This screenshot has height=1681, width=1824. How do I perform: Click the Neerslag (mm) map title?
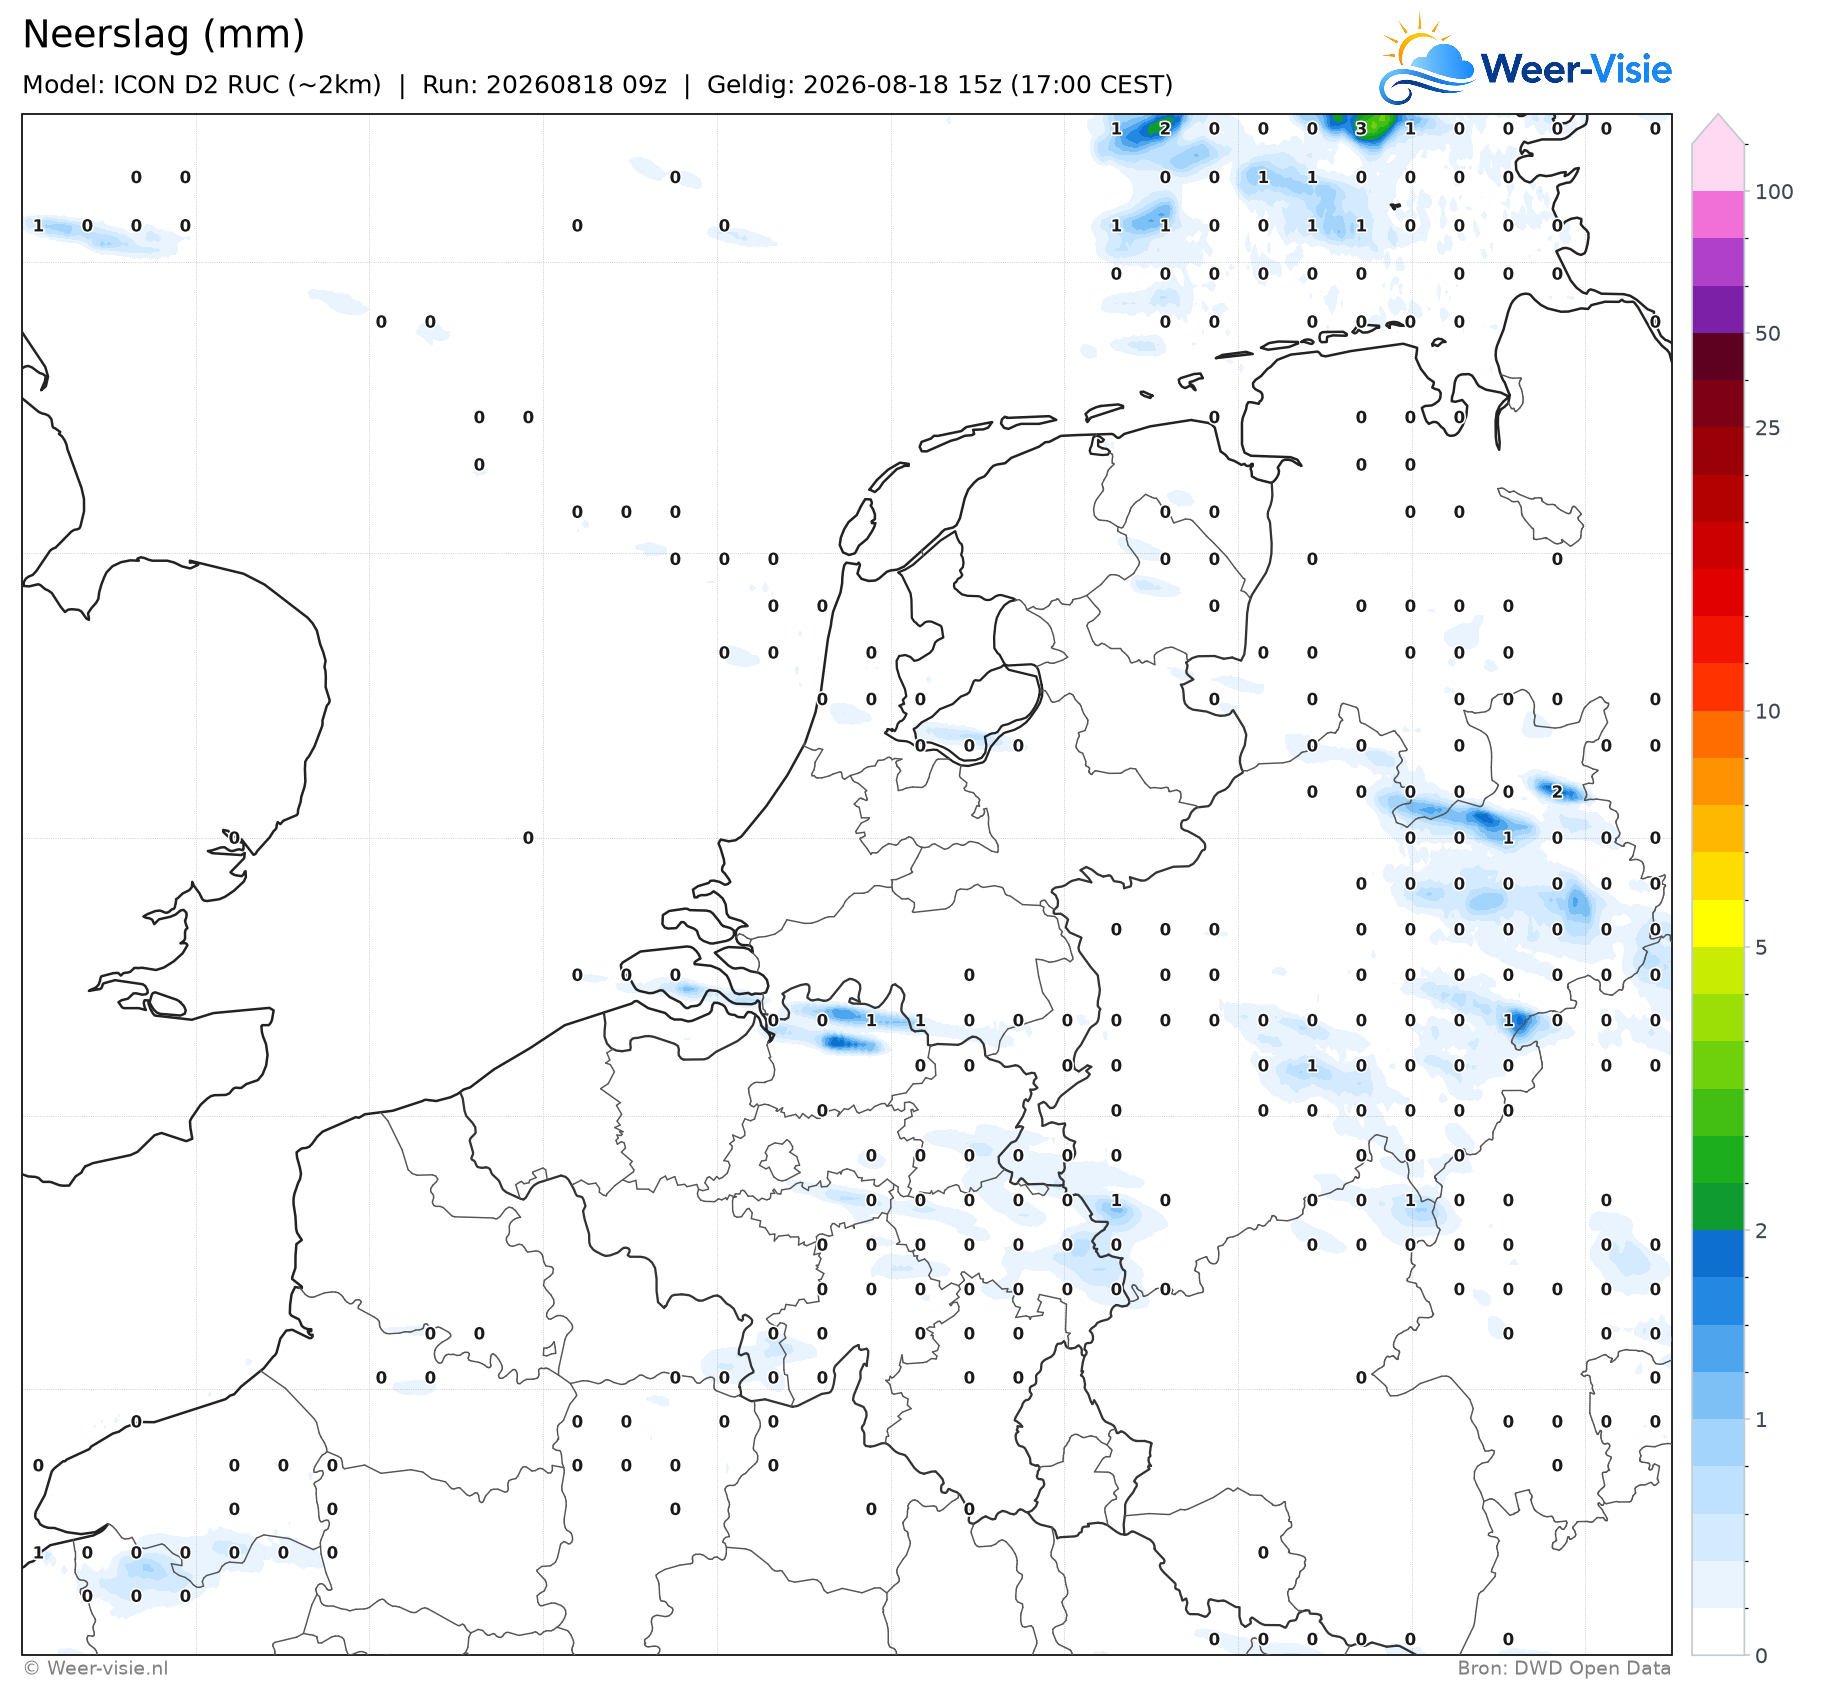click(x=163, y=34)
